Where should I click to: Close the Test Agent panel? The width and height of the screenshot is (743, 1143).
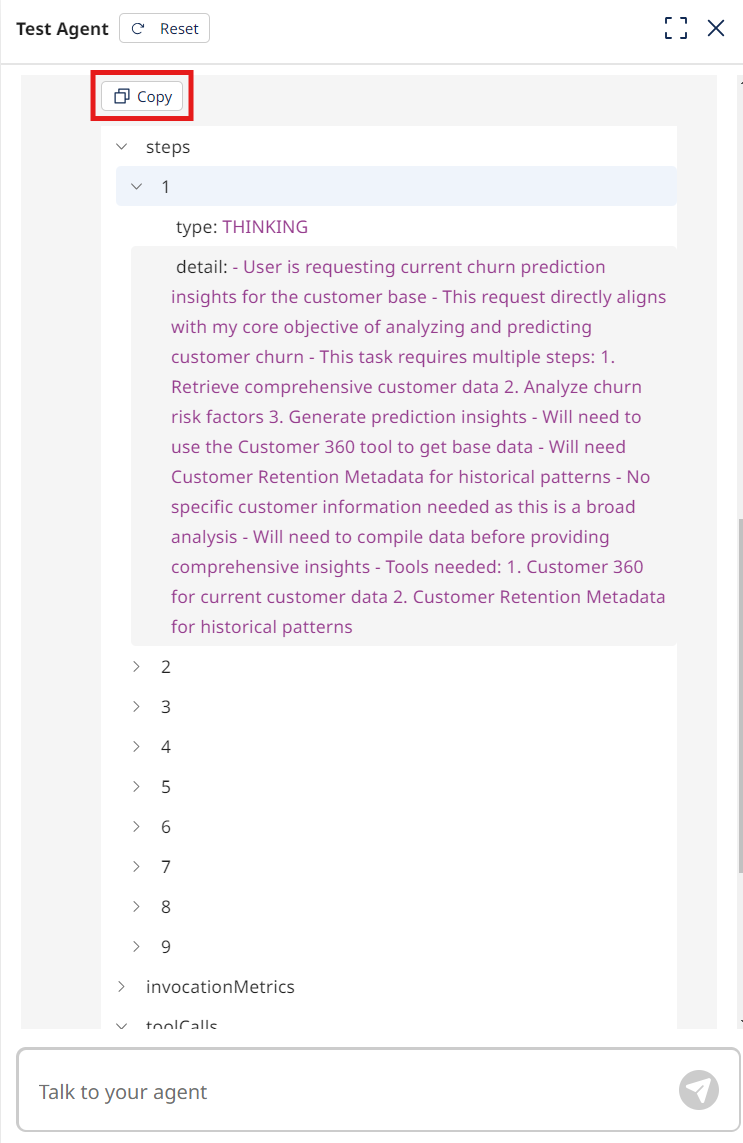[716, 28]
